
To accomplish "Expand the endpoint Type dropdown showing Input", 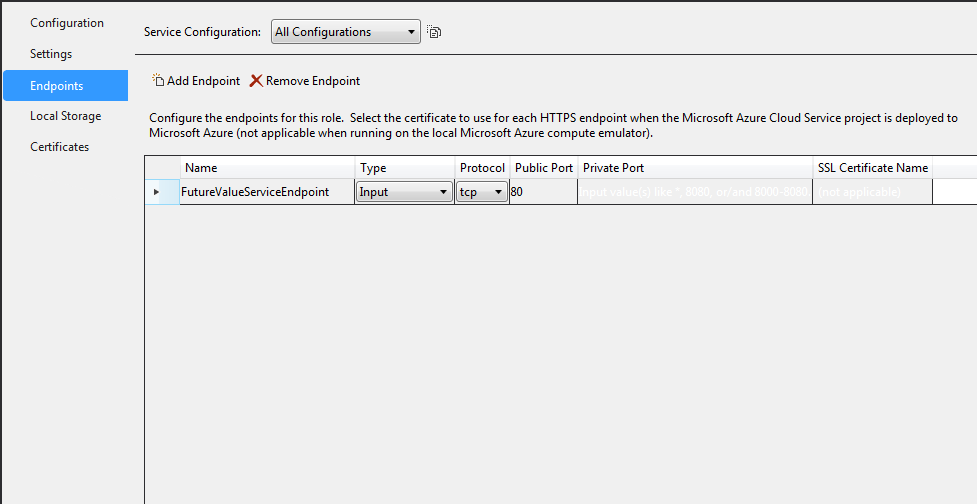I will tap(404, 192).
